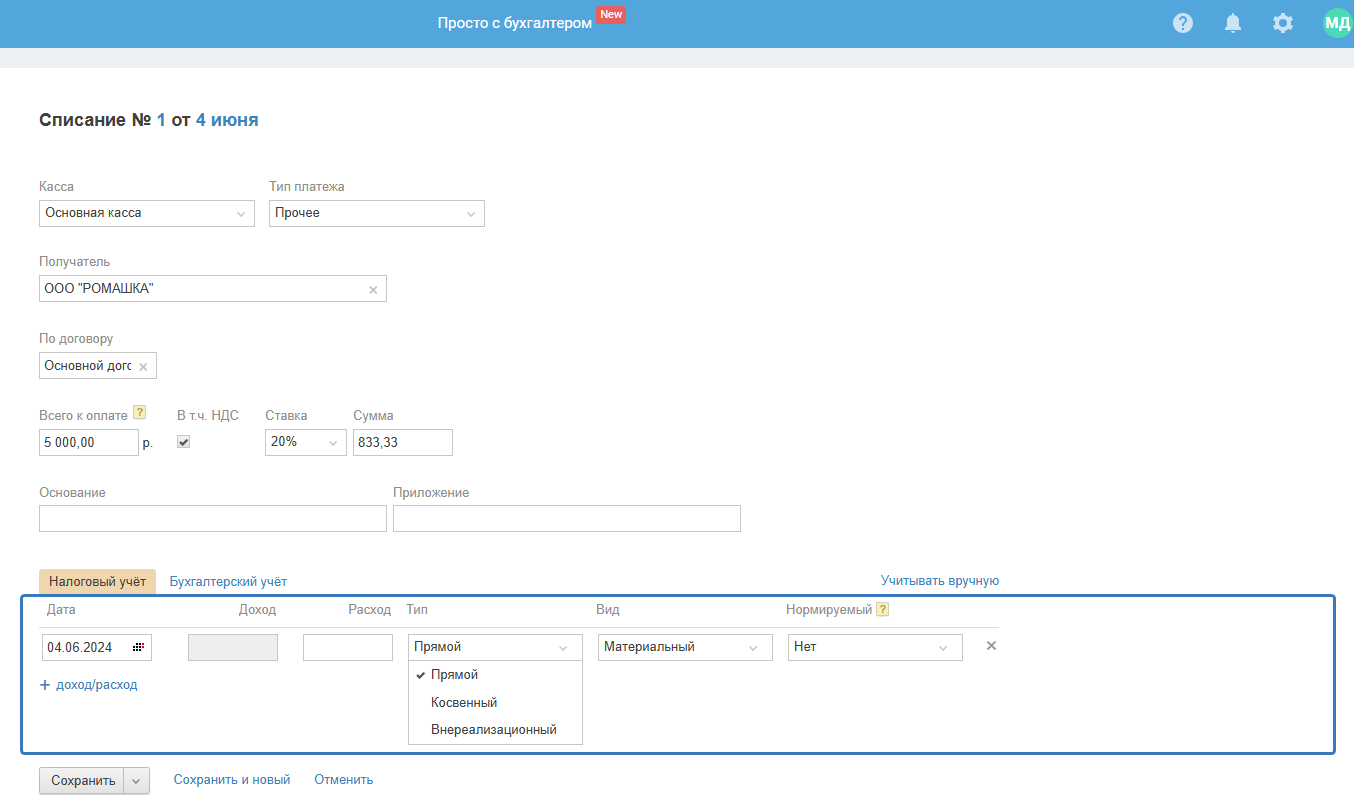Remove the Основной договор contract
The image size is (1354, 799).
143,367
